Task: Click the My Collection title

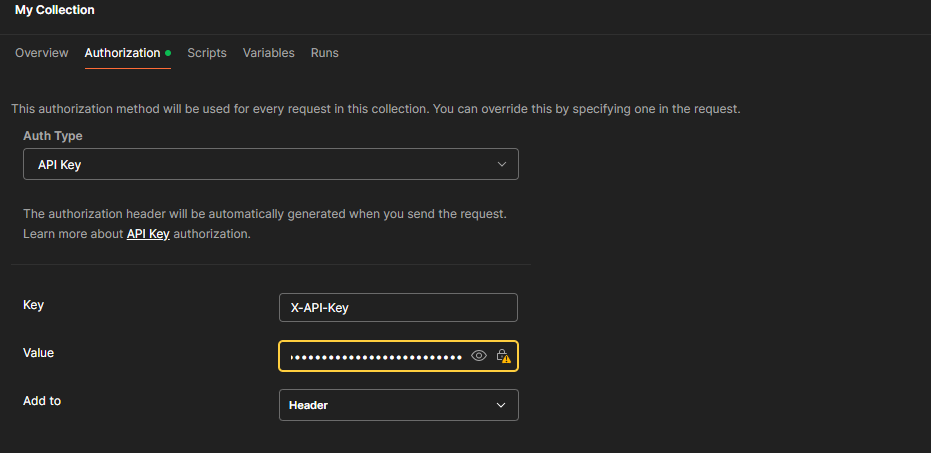Action: (x=55, y=10)
